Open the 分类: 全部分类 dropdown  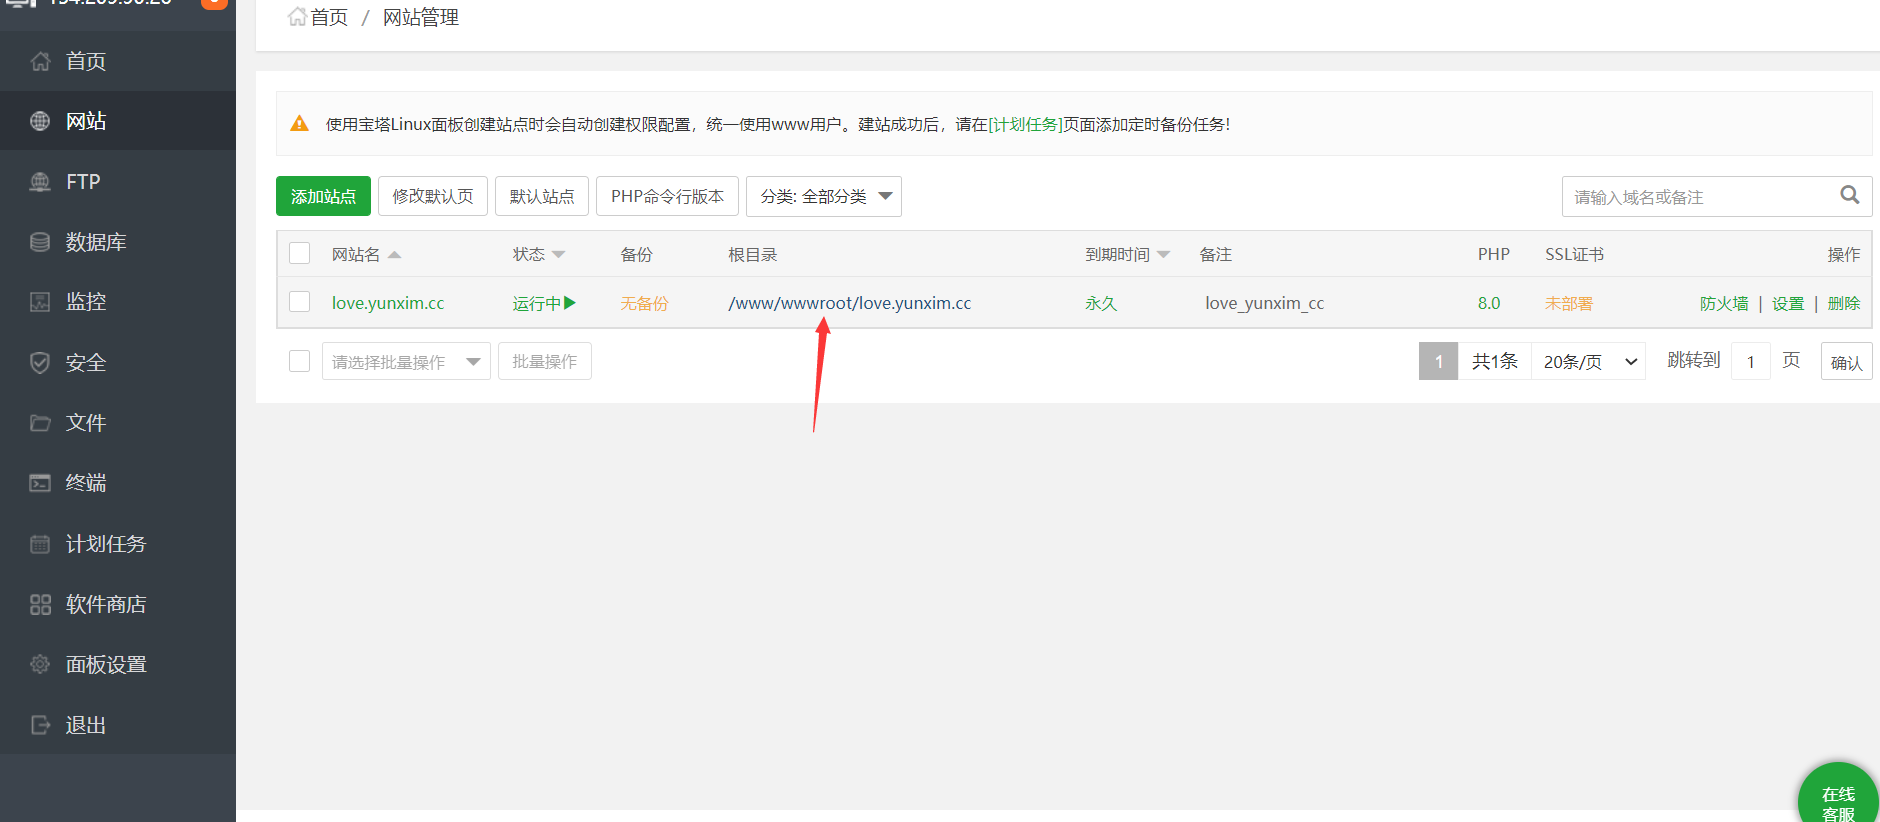[x=824, y=196]
